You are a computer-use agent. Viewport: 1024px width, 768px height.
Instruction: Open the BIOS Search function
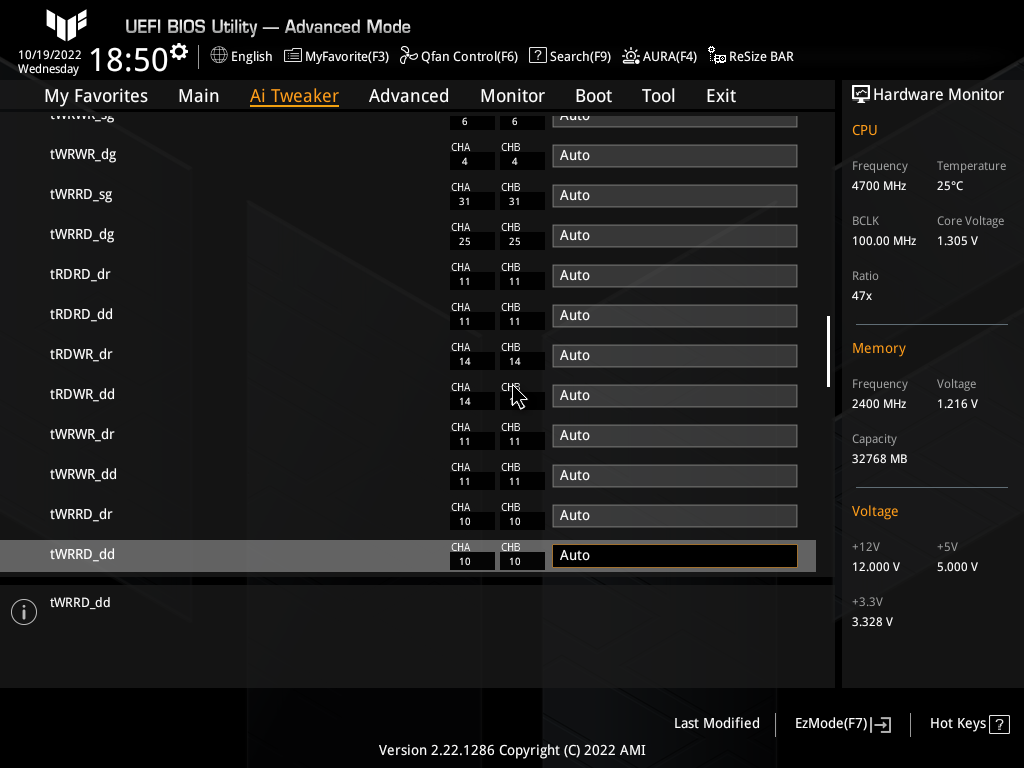(x=569, y=56)
